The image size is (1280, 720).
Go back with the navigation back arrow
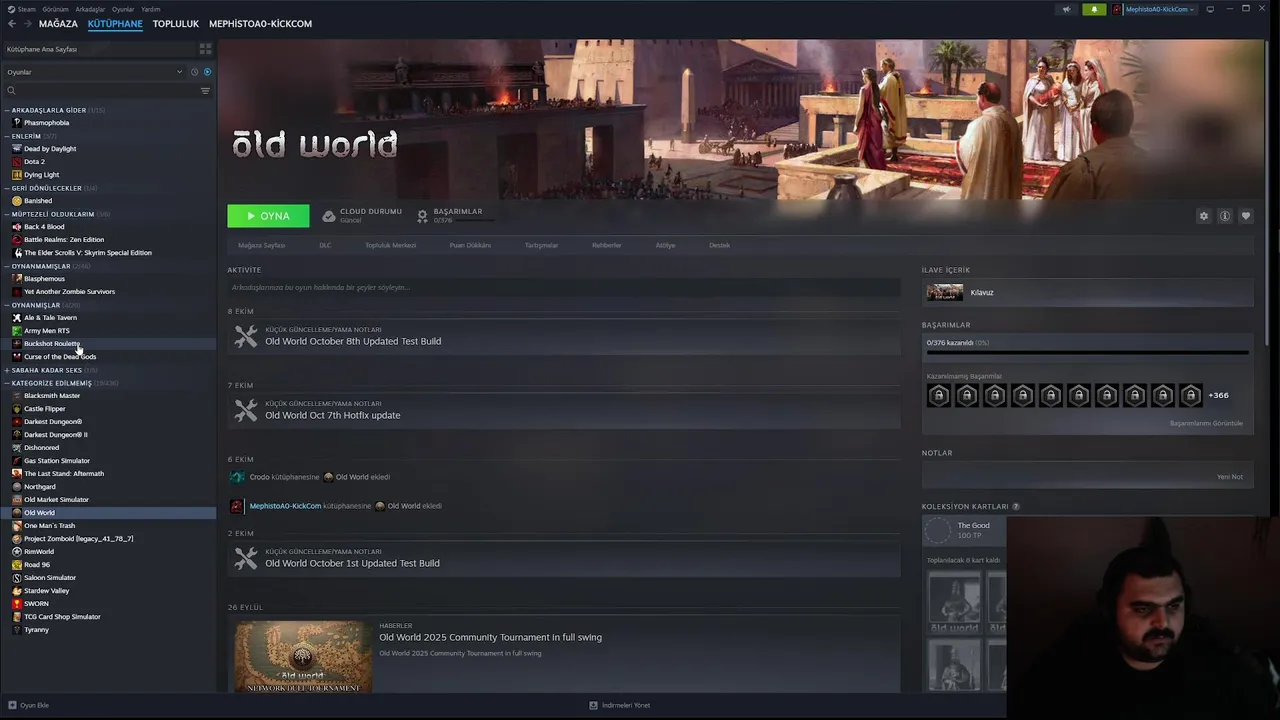[12, 23]
